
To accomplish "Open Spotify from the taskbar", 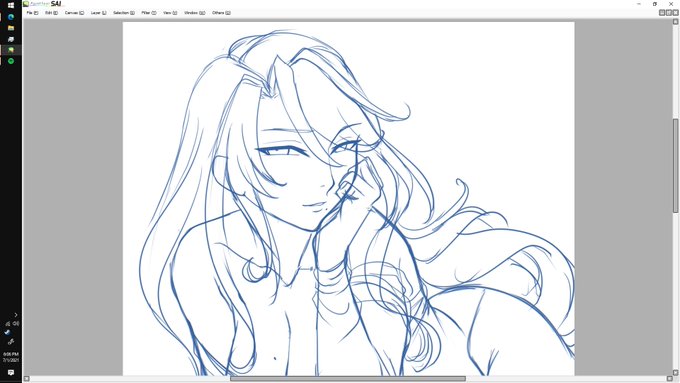I will coord(11,61).
